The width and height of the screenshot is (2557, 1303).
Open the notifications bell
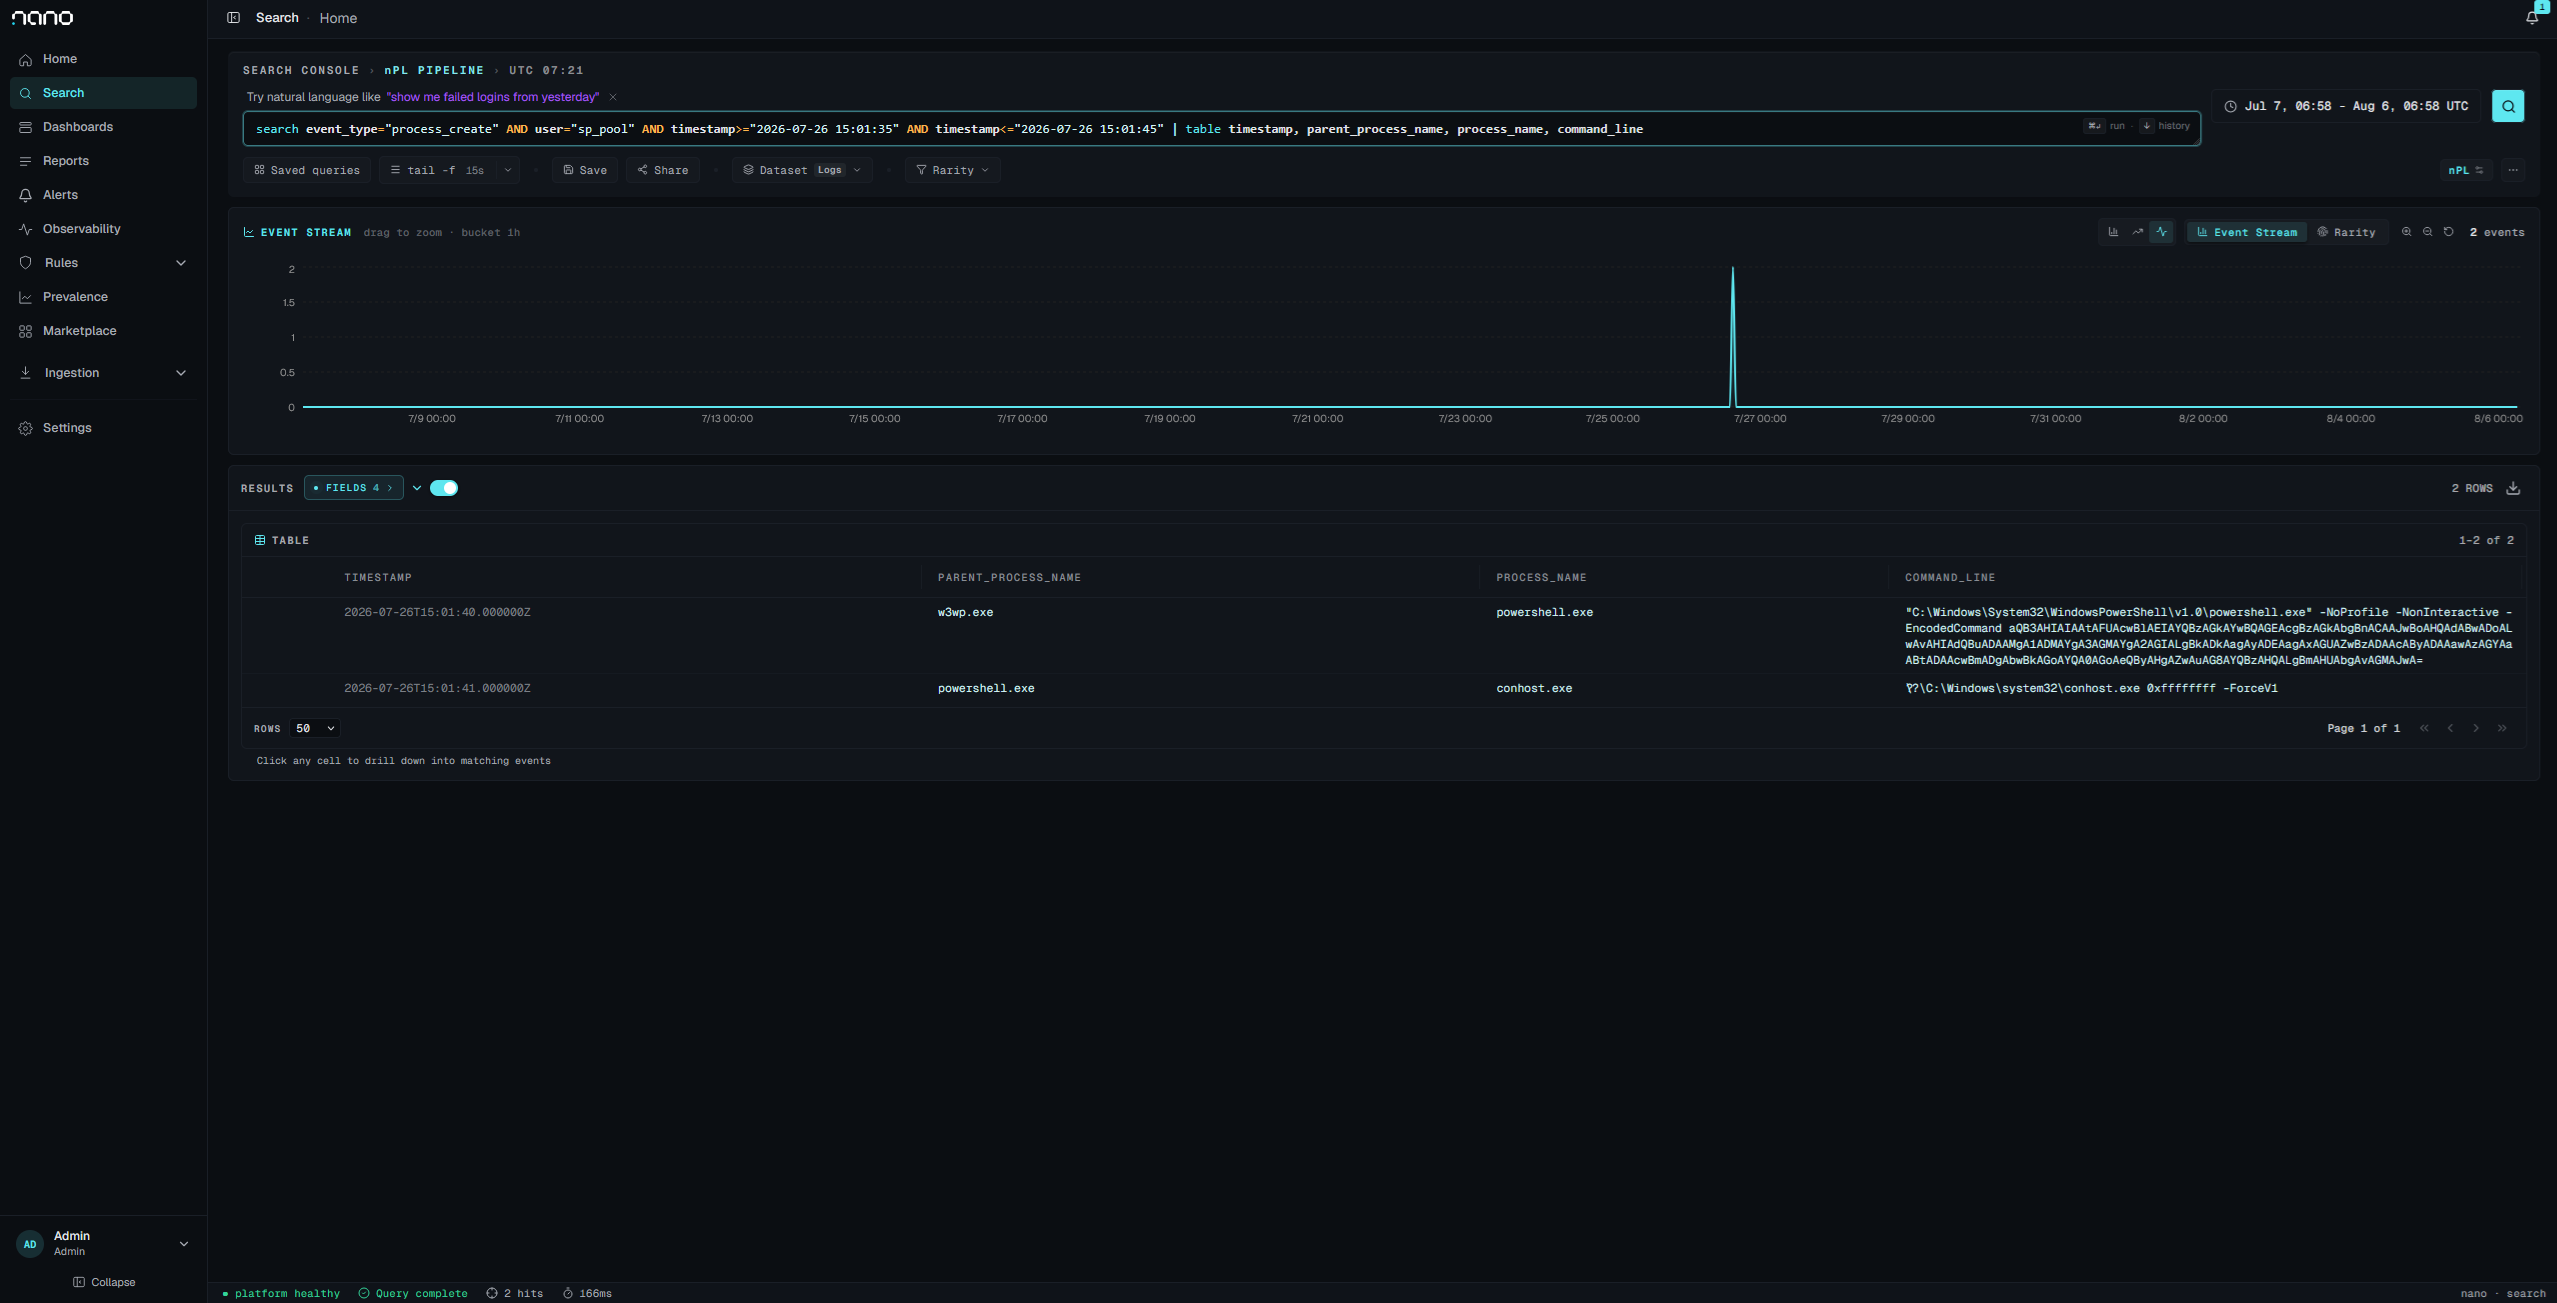(x=2532, y=18)
